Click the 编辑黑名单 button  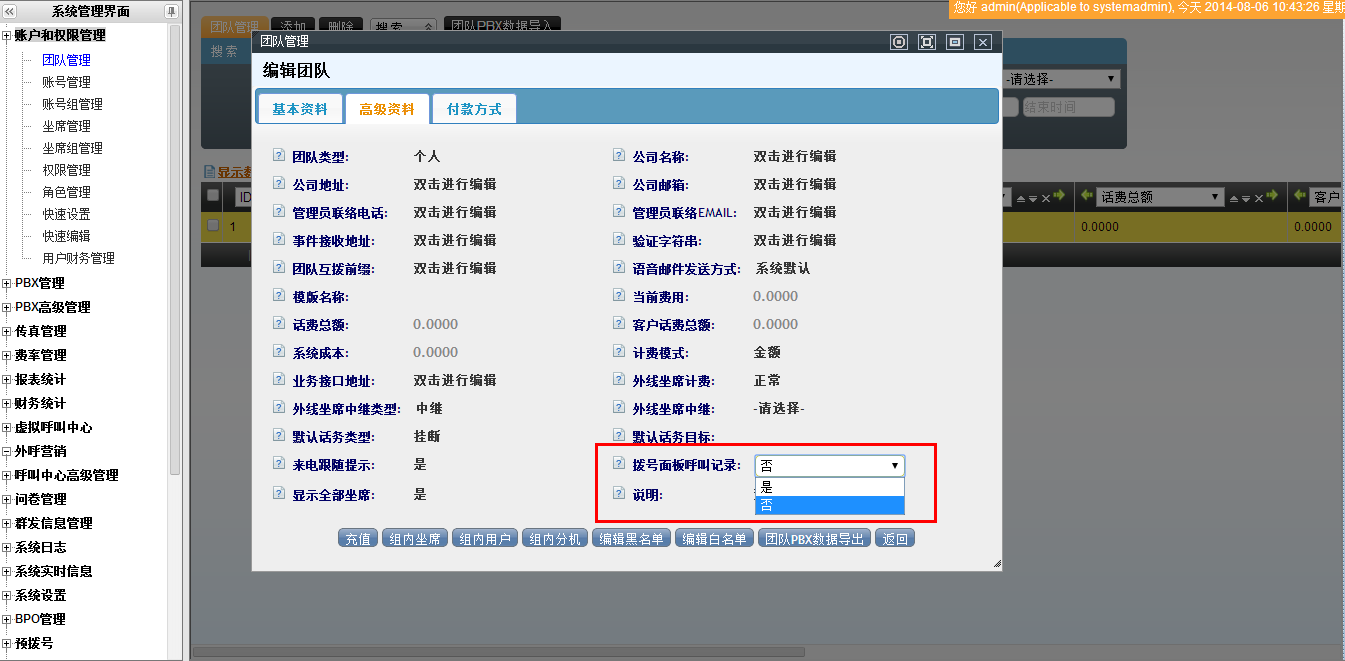pos(631,539)
